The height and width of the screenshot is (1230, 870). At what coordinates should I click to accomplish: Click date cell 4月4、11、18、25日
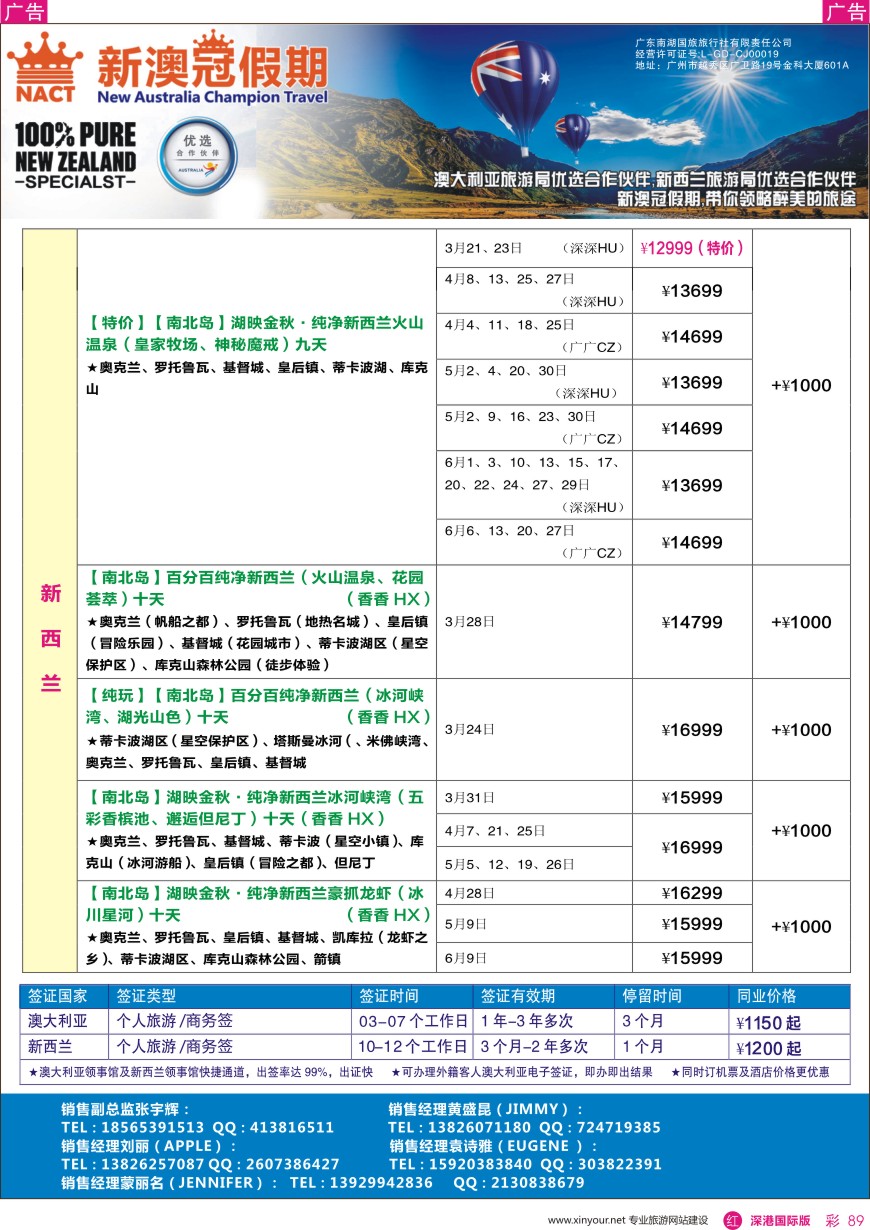(535, 336)
